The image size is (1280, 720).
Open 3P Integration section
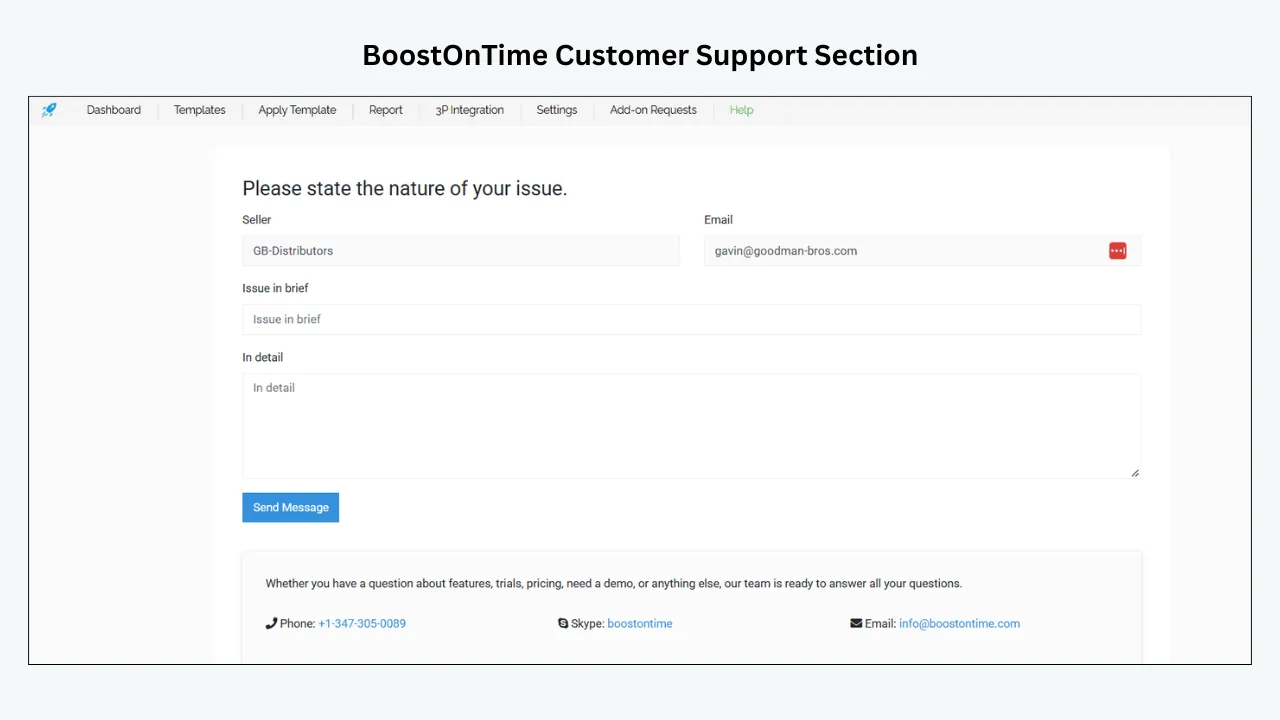470,110
